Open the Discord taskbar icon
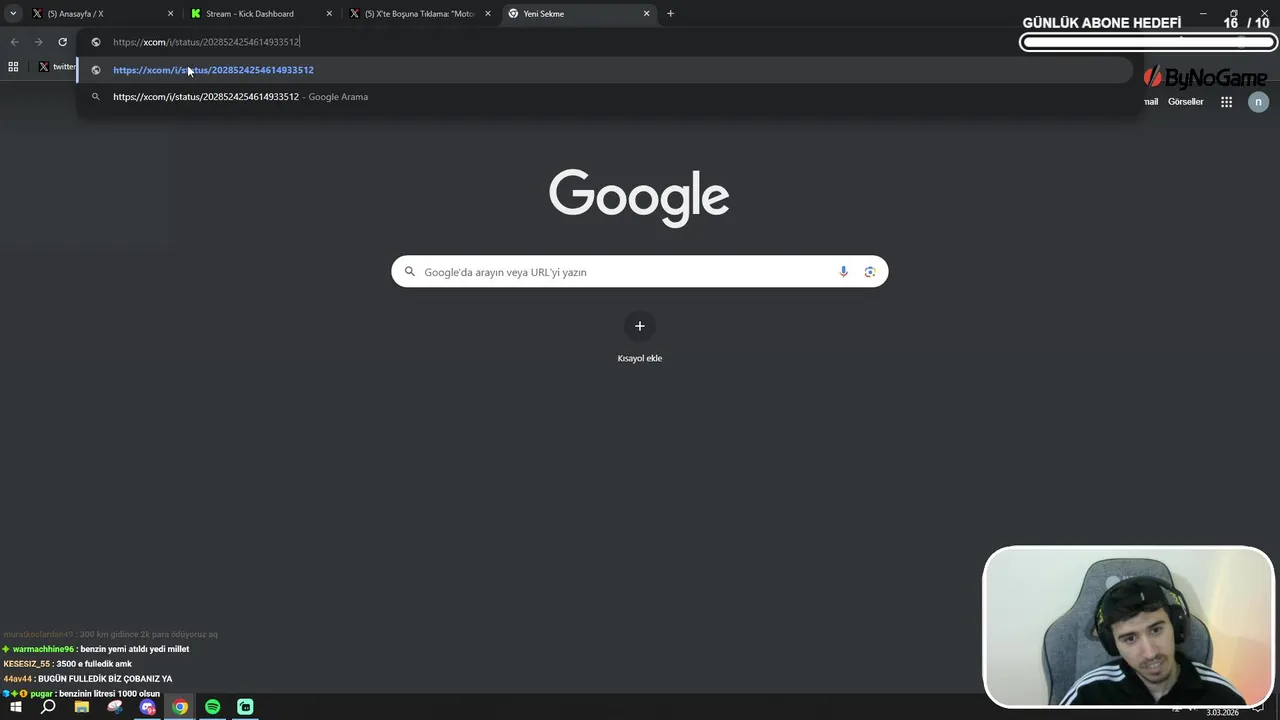This screenshot has width=1280, height=720. pyautogui.click(x=148, y=707)
